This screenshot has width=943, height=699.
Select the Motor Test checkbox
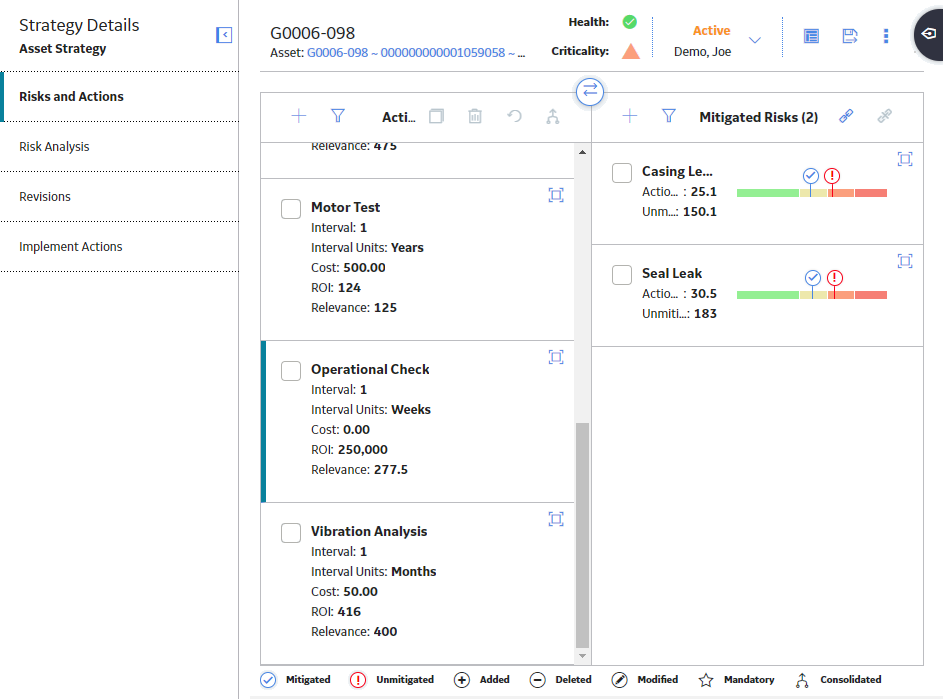coord(291,209)
